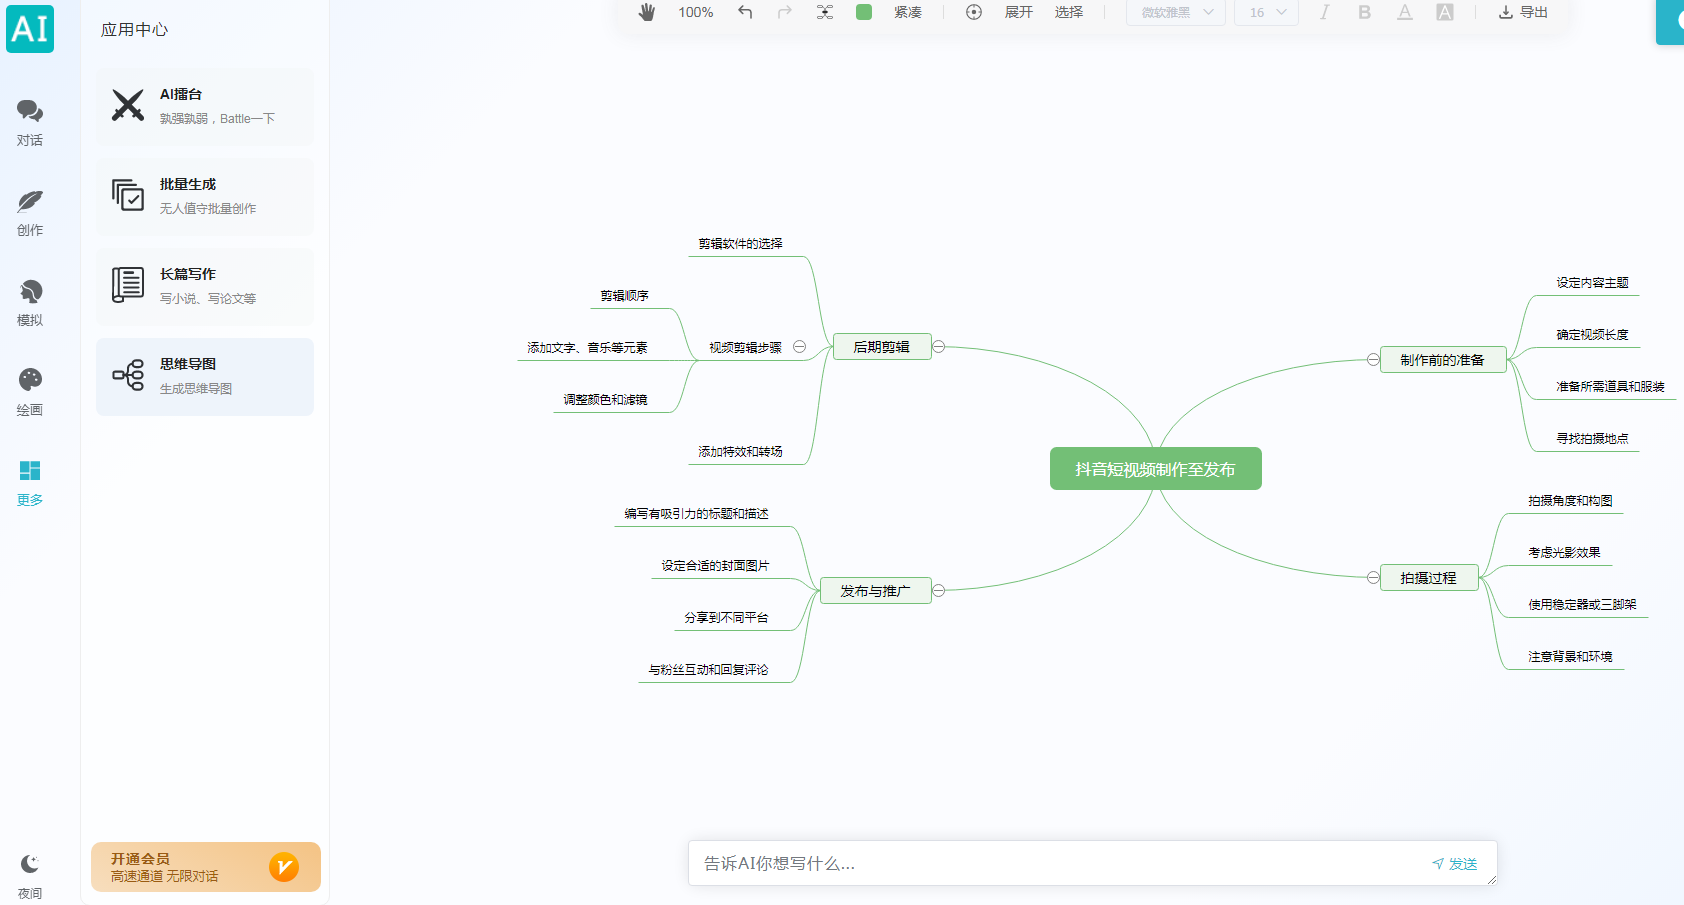Click the layout structure icon

point(825,12)
